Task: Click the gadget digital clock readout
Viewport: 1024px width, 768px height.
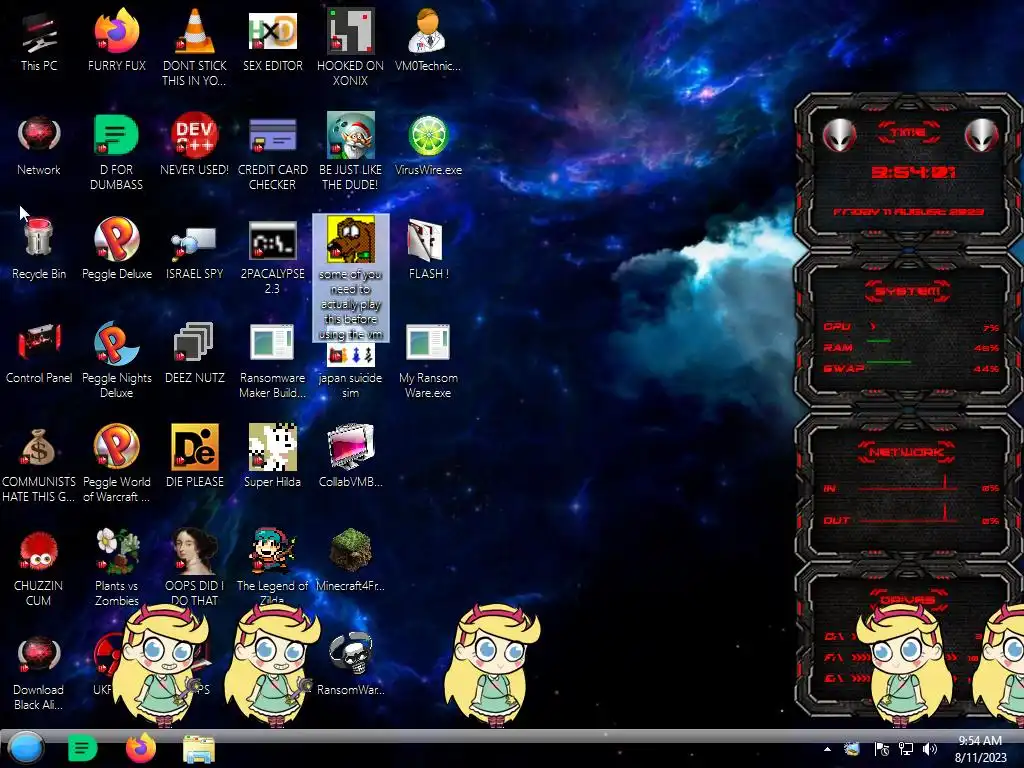Action: [914, 172]
